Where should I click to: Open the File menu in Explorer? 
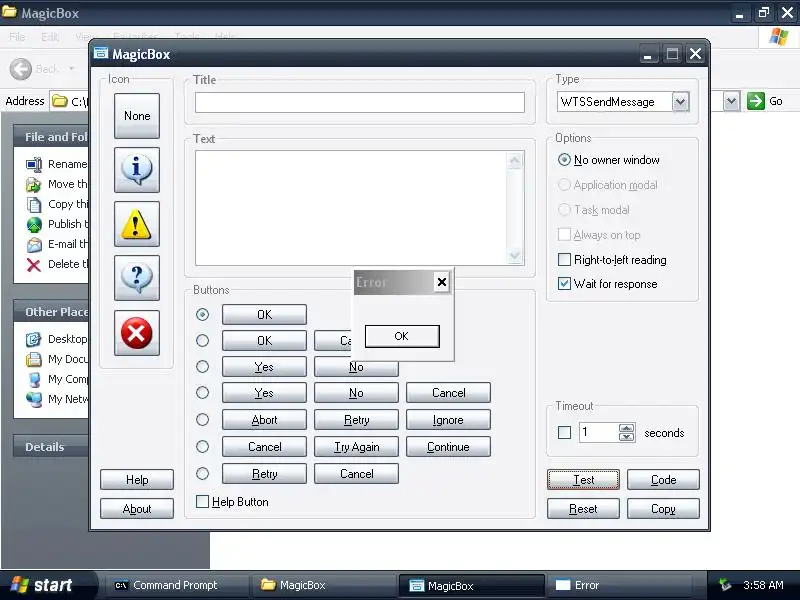tap(17, 37)
